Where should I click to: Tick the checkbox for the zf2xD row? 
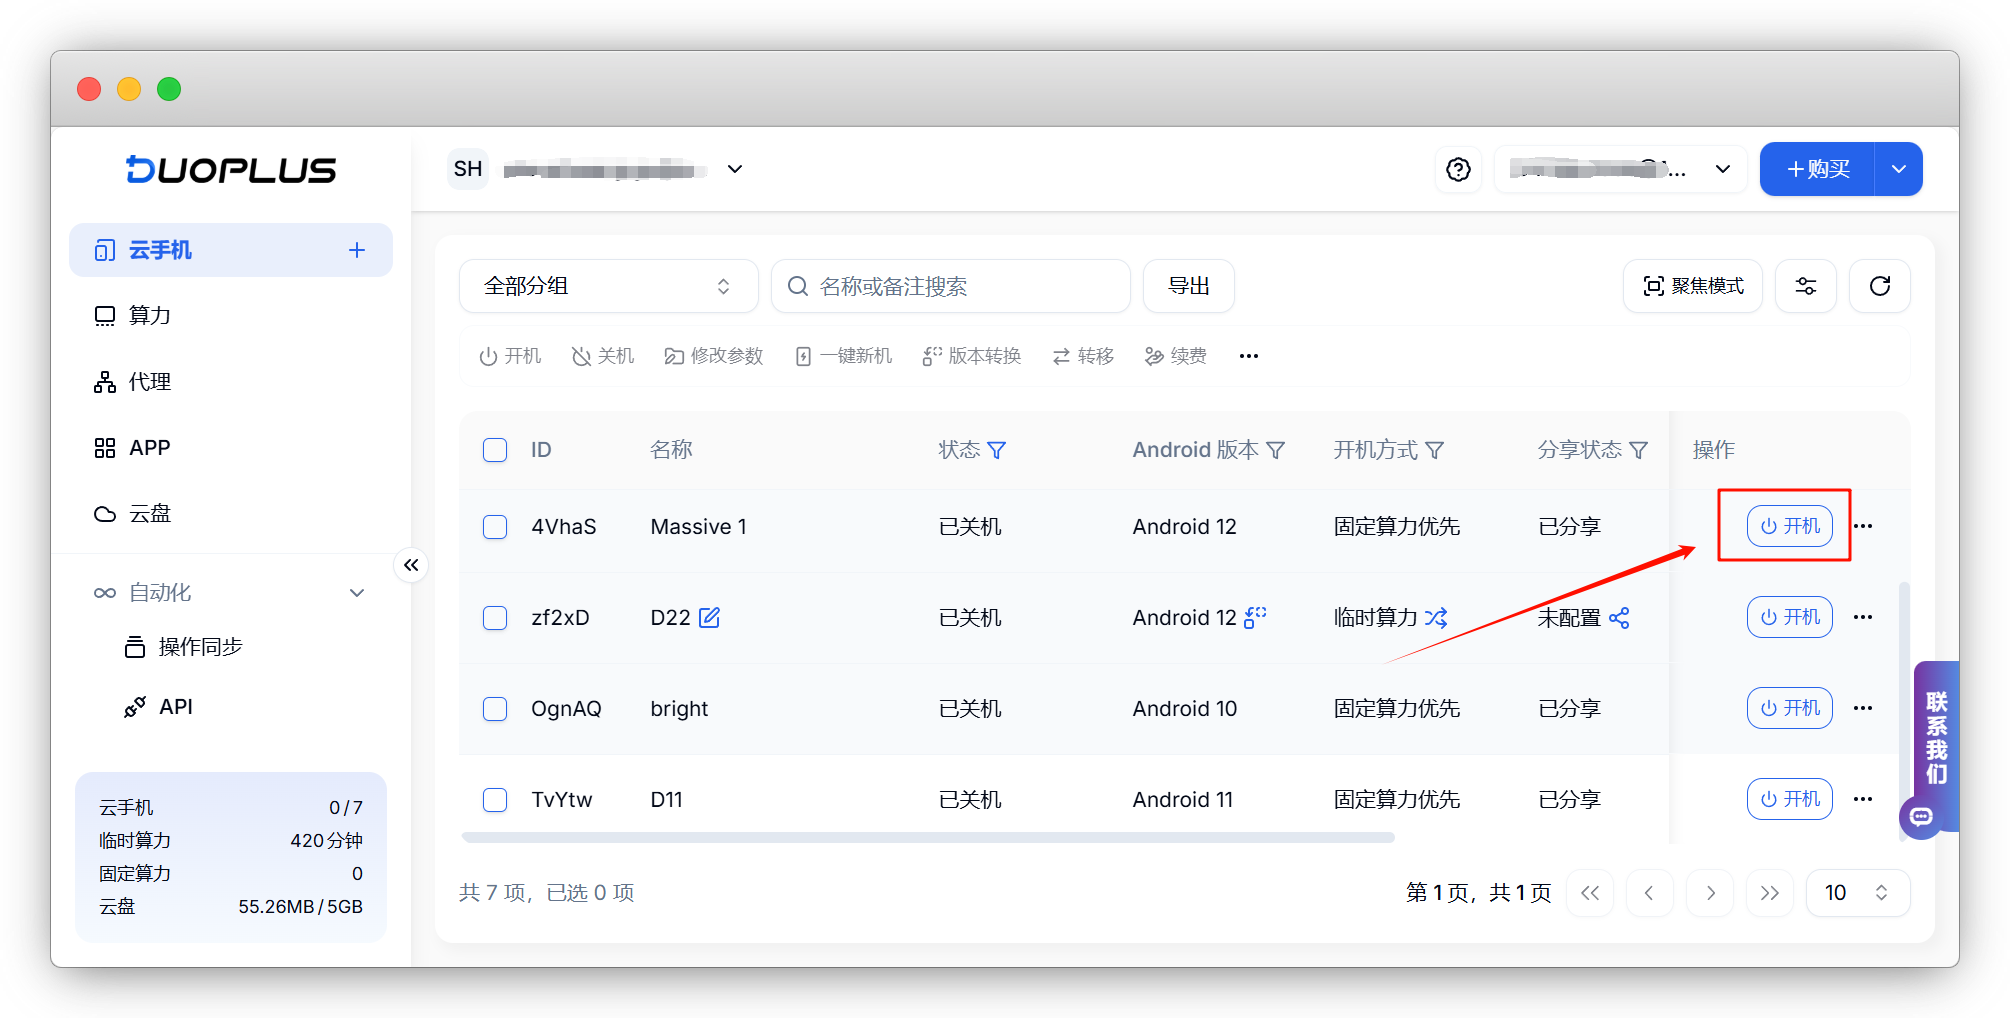[x=495, y=618]
